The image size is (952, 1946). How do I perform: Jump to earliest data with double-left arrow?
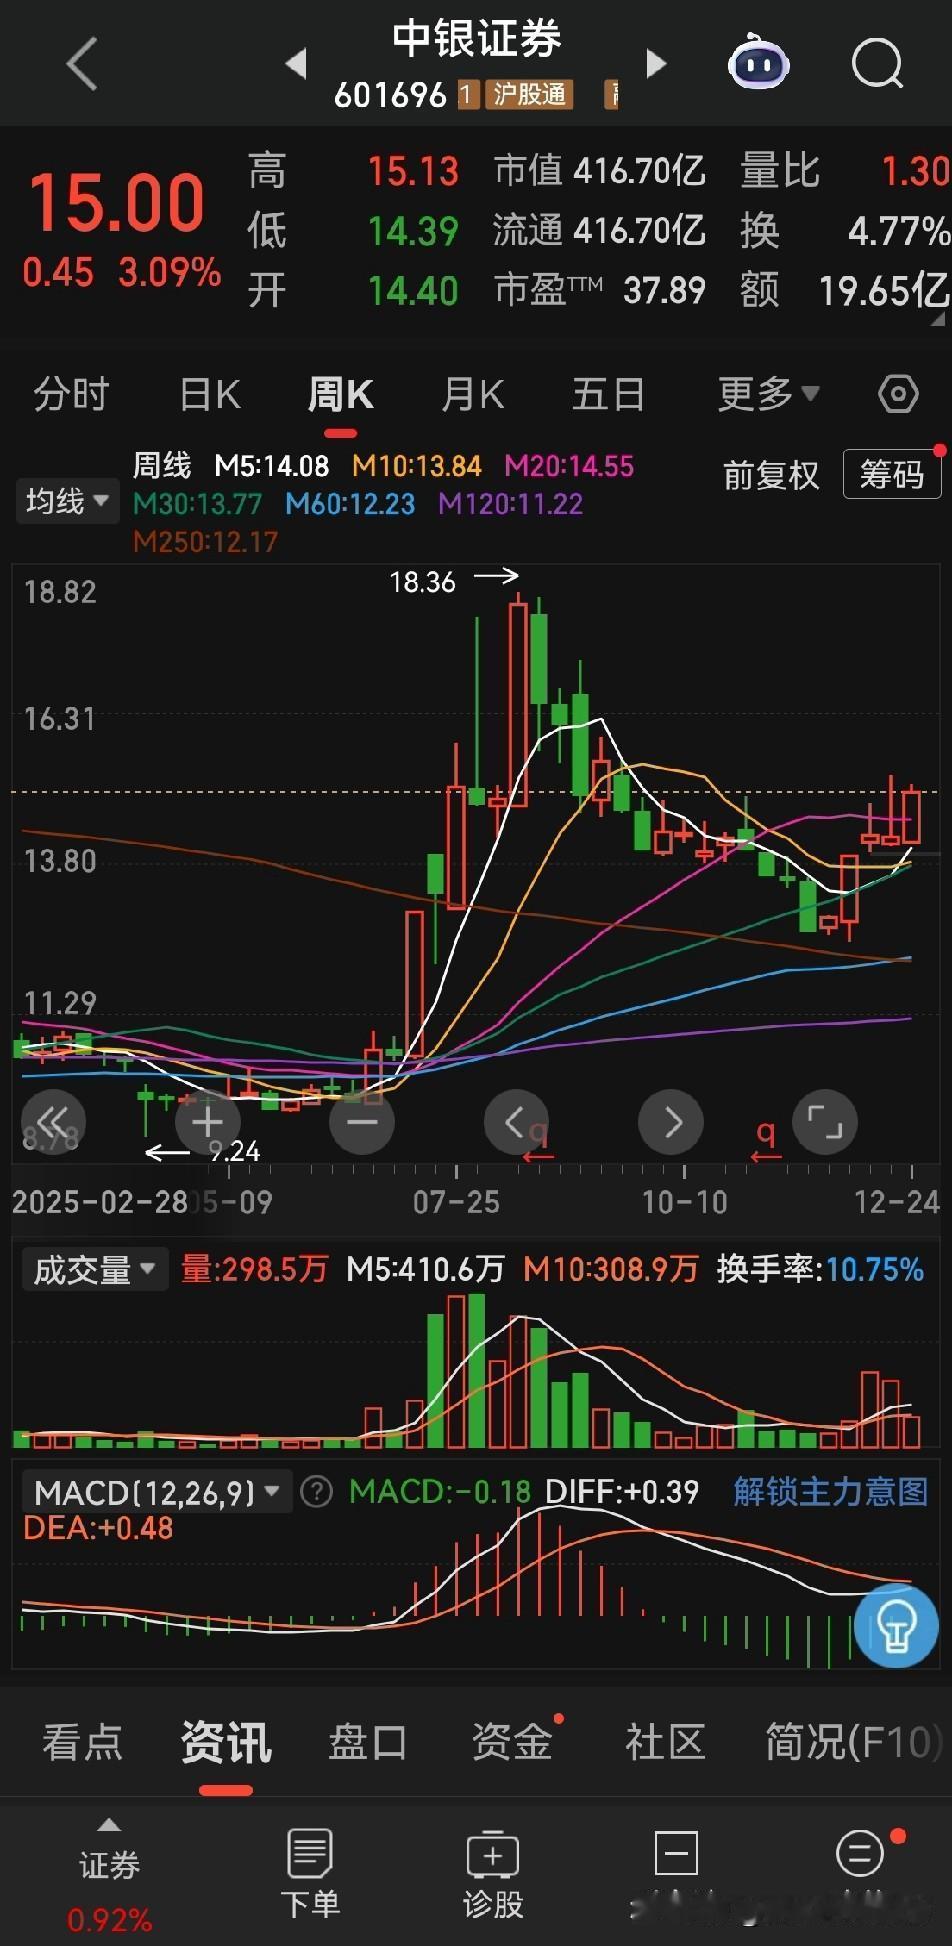coord(53,1122)
